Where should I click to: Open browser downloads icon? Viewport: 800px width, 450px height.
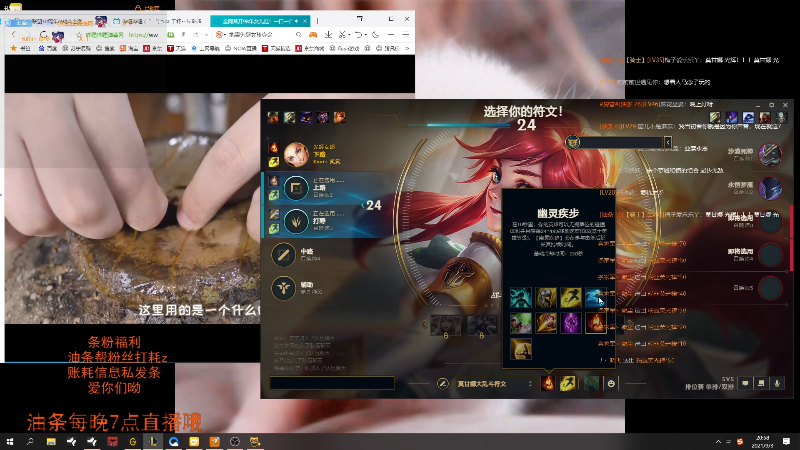click(329, 35)
